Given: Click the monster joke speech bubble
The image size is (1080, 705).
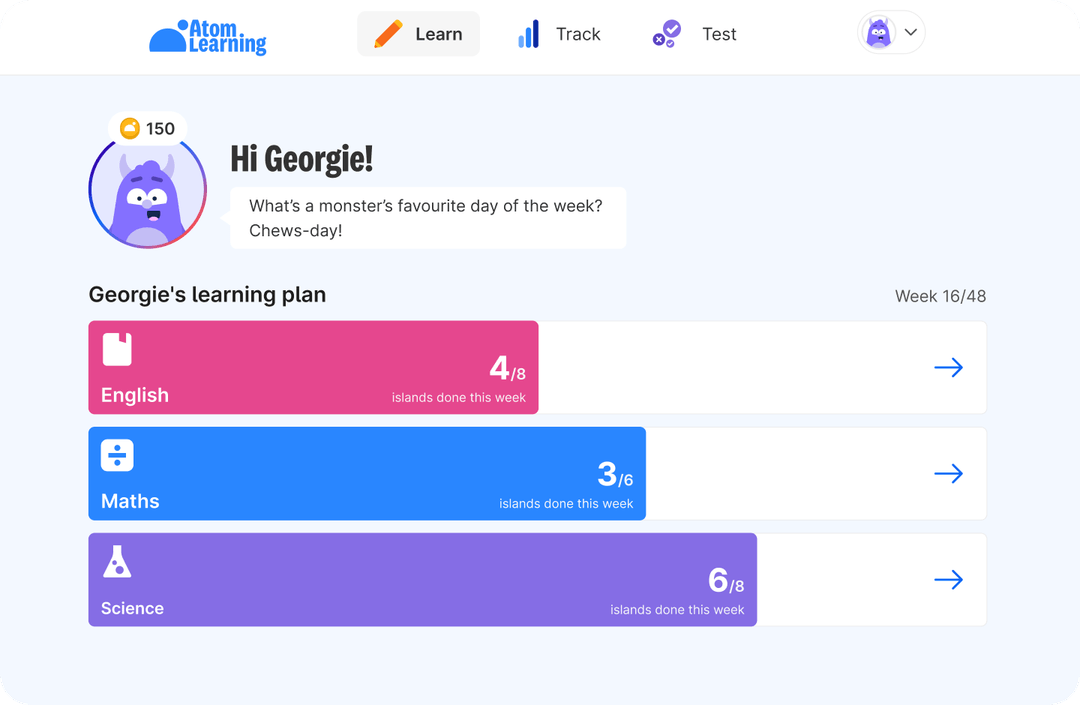Looking at the screenshot, I should pyautogui.click(x=428, y=217).
